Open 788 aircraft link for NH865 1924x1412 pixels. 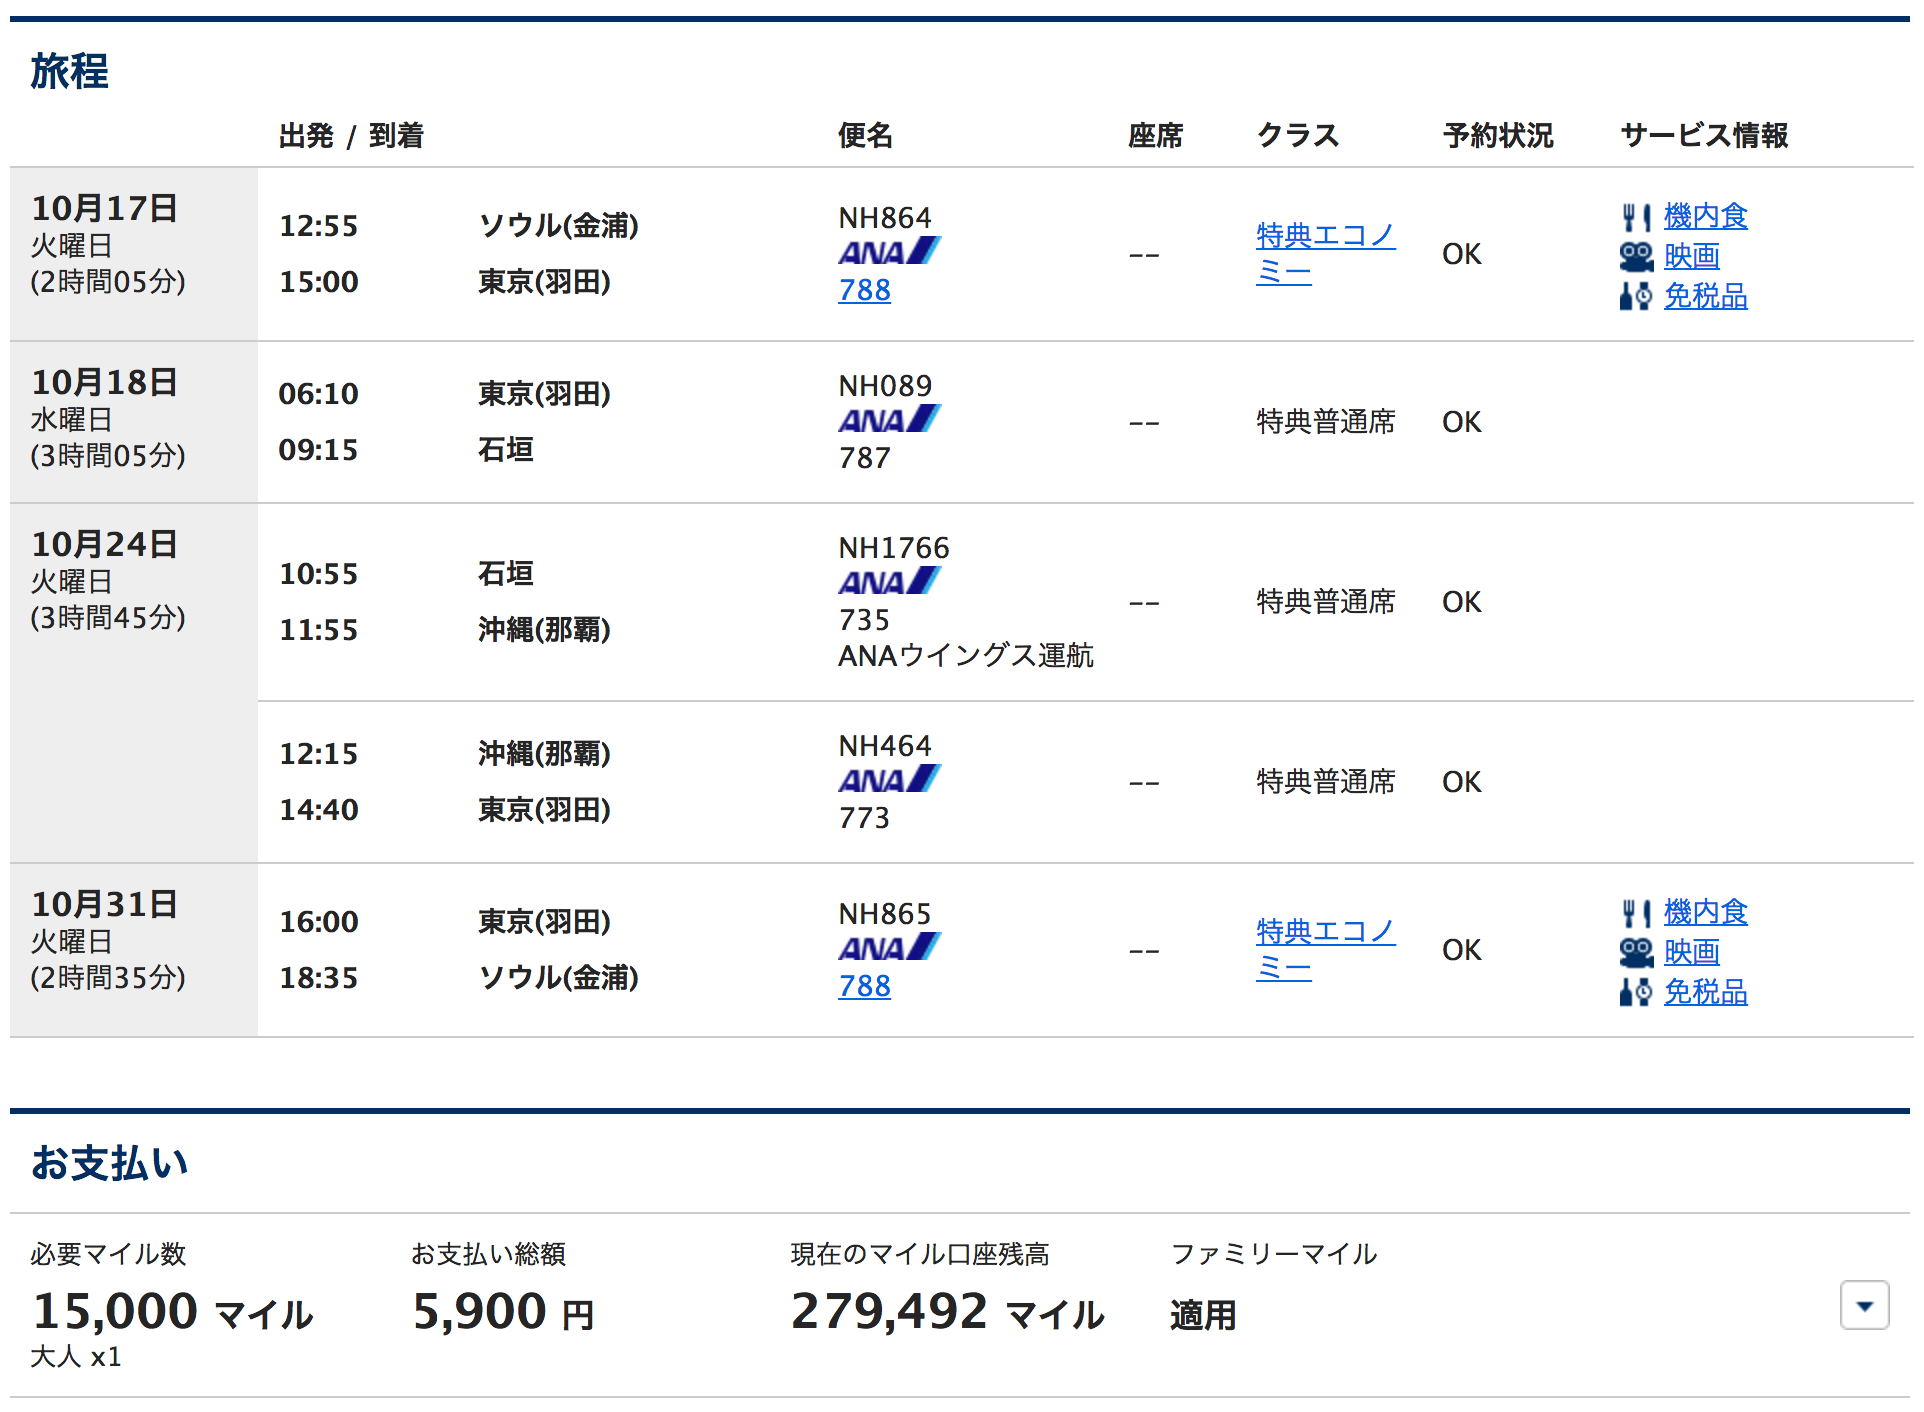[864, 987]
